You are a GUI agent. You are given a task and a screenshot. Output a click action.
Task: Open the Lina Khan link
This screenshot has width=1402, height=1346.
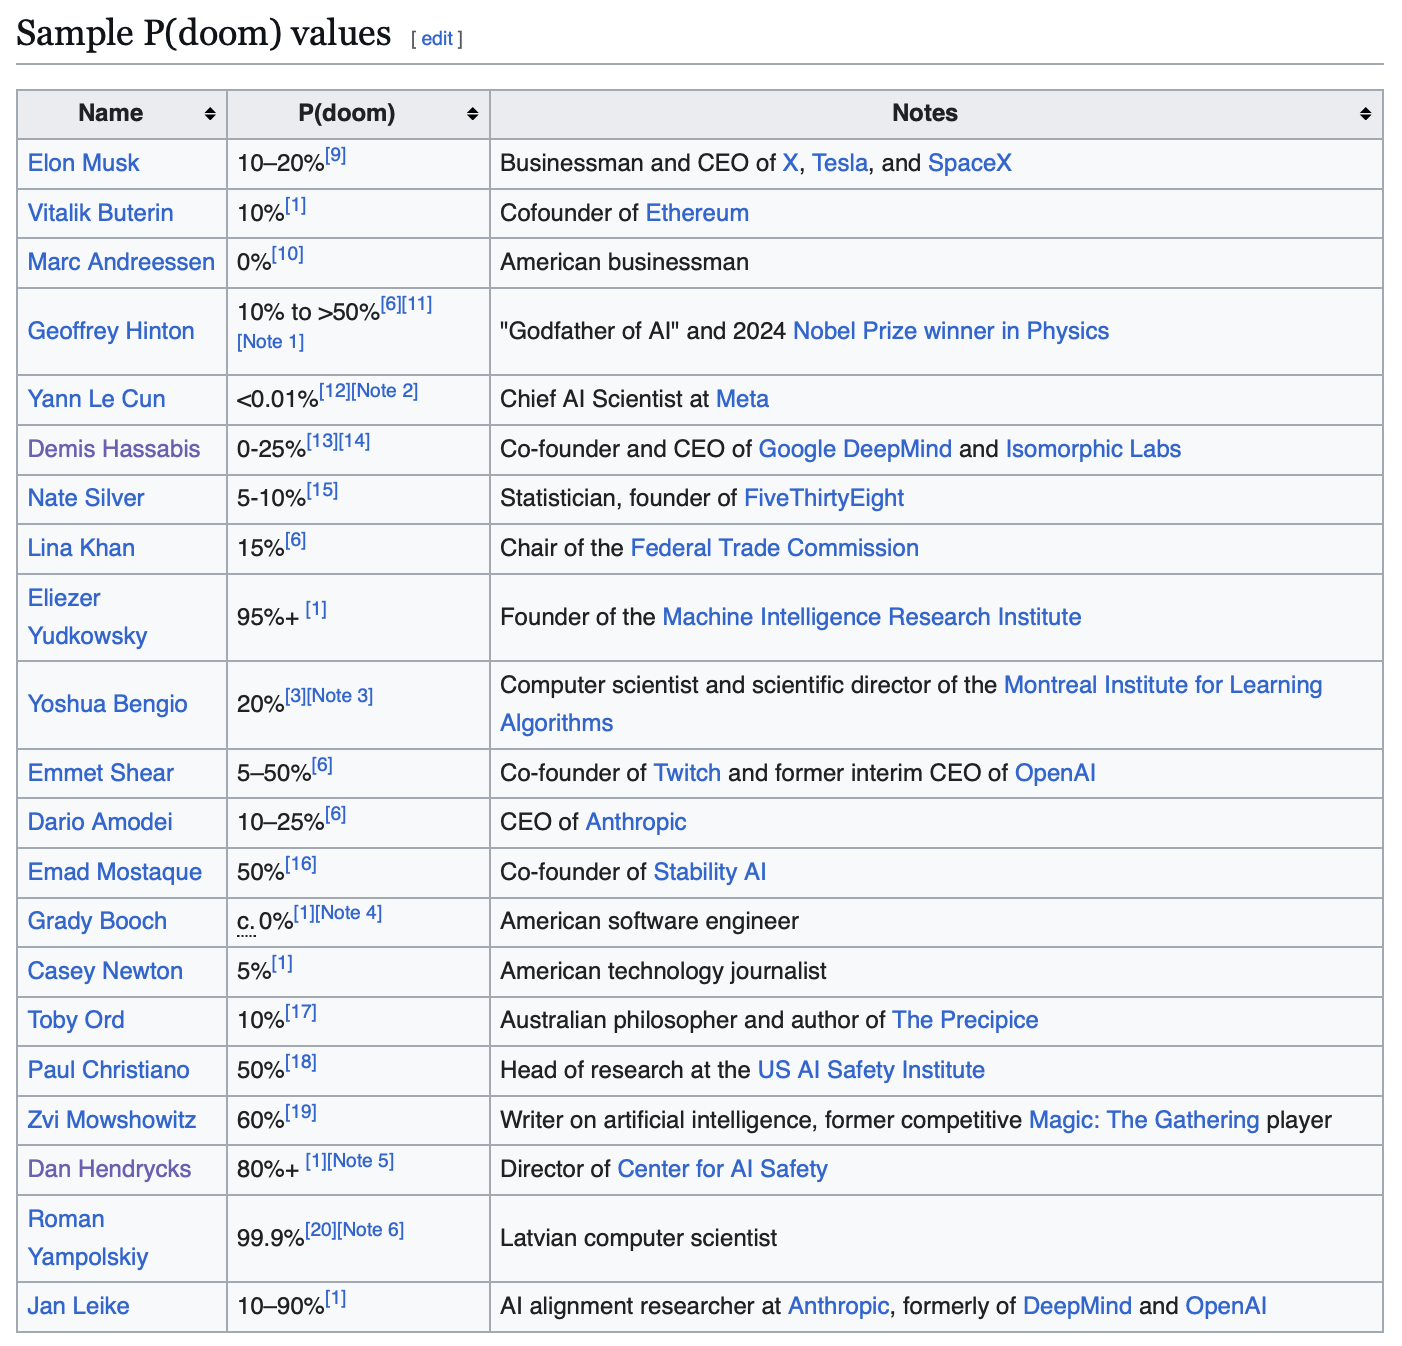(x=81, y=548)
